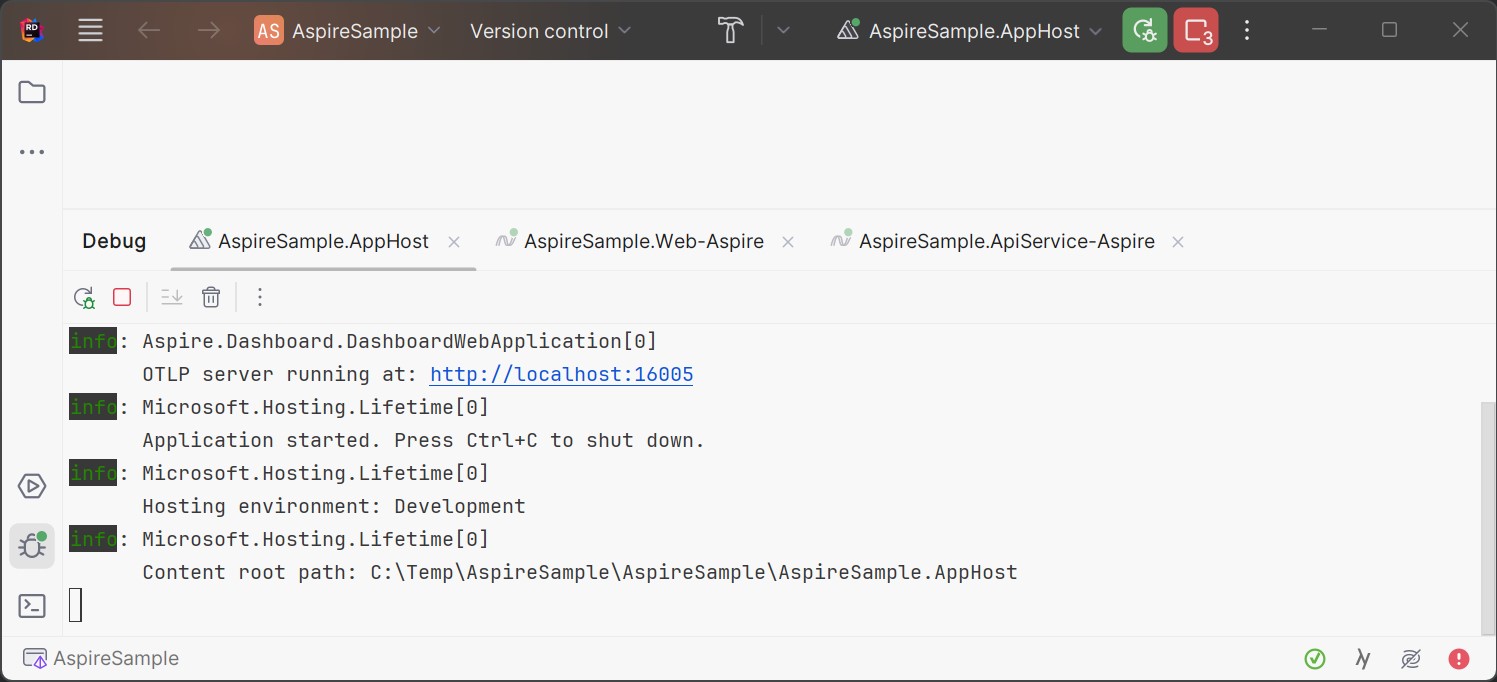
Task: Open the build options dropdown beside the hammer
Action: point(783,30)
